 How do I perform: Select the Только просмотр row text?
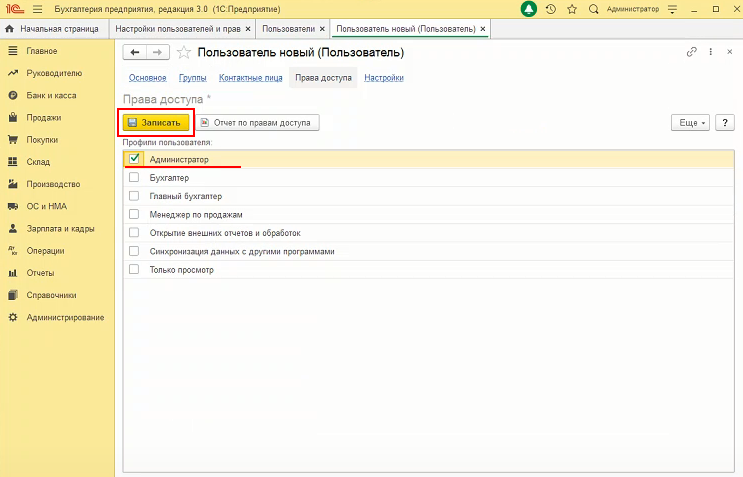181,270
